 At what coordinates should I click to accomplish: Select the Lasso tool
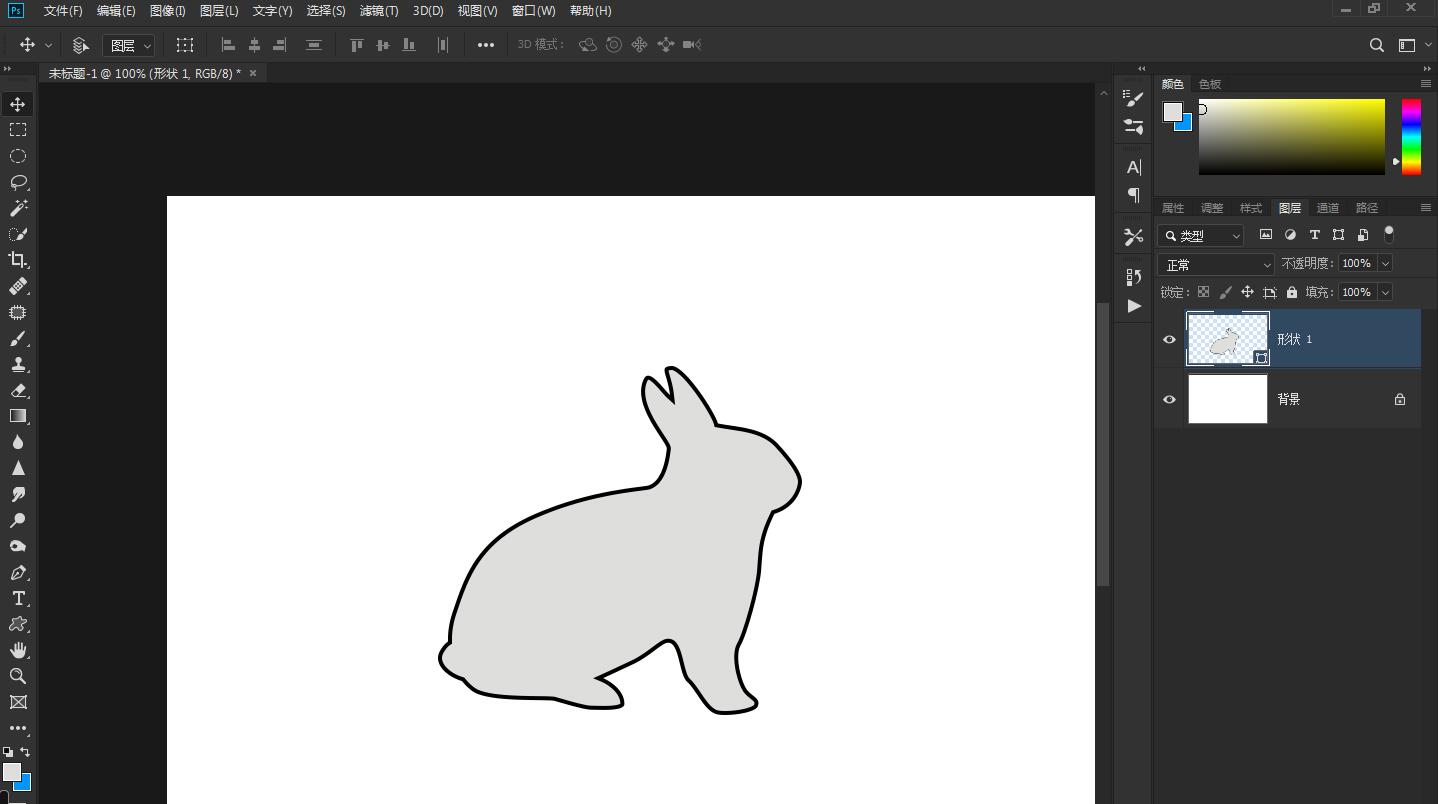click(x=18, y=182)
